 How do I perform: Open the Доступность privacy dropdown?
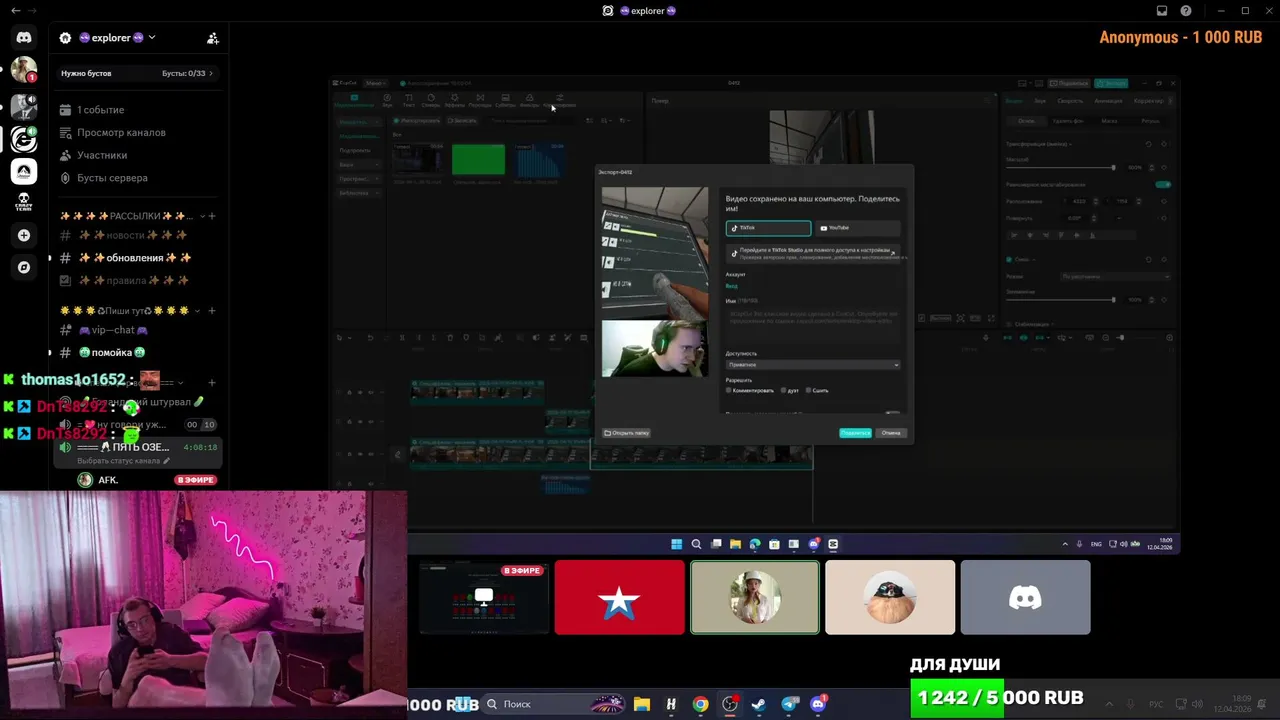pyautogui.click(x=813, y=365)
